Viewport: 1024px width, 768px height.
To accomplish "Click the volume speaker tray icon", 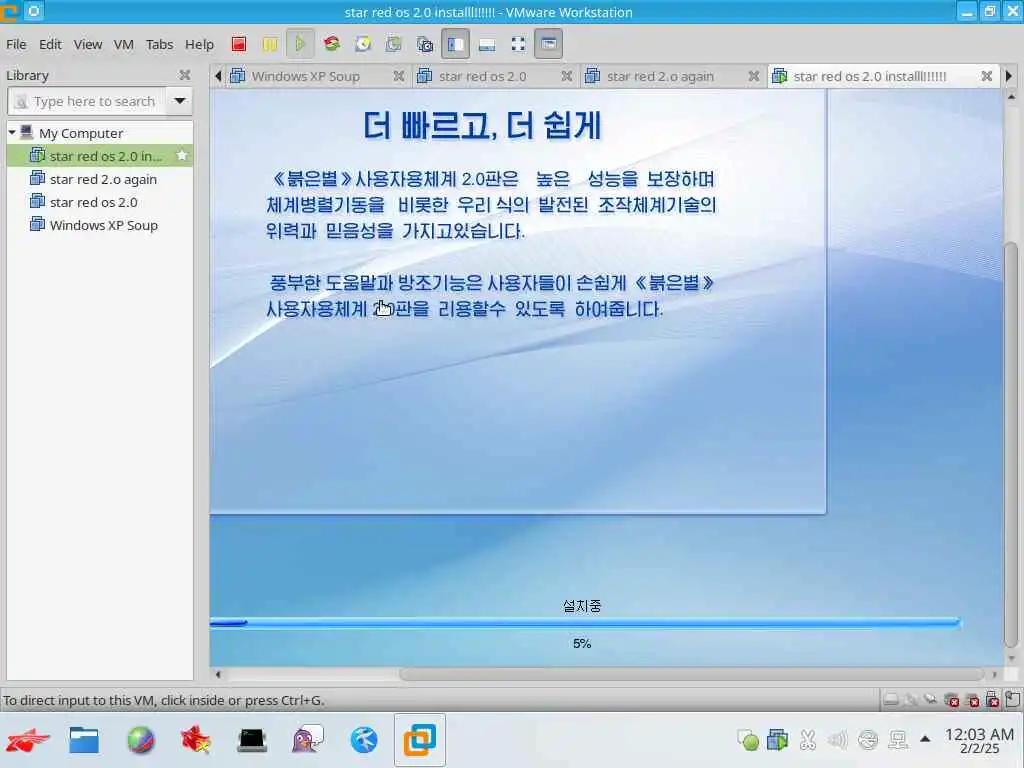I will tap(837, 740).
